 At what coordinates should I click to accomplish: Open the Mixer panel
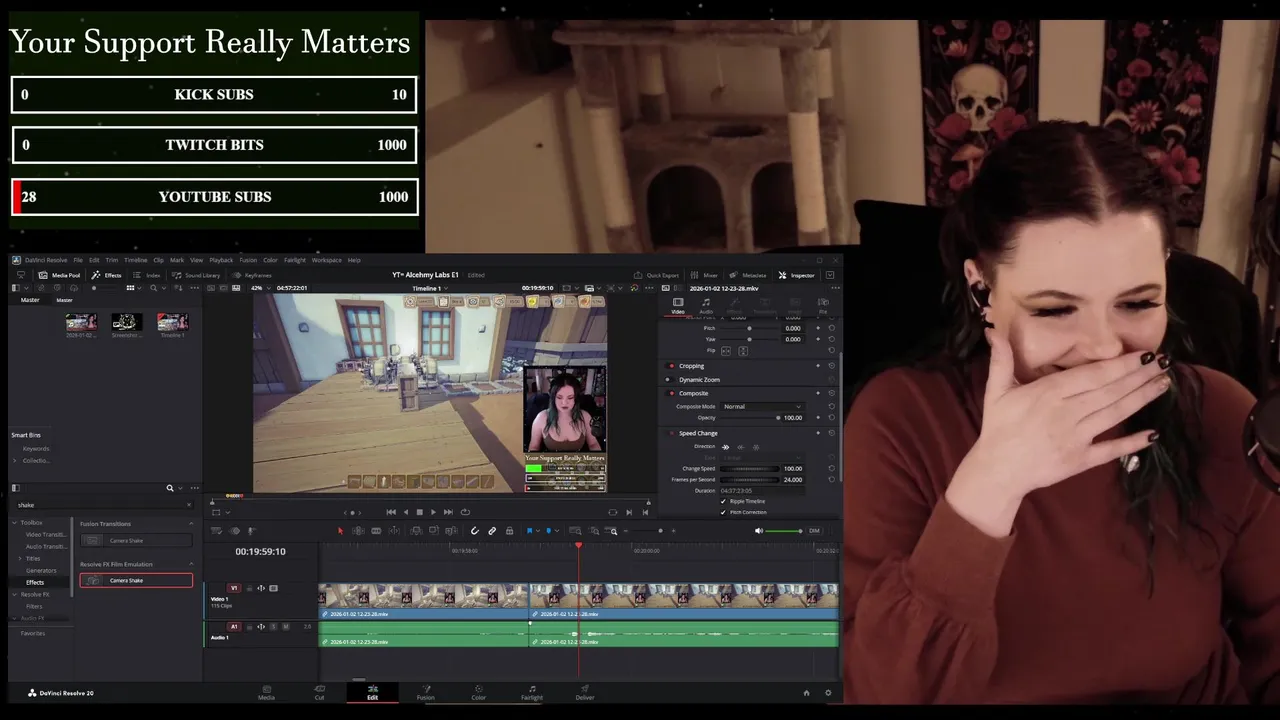click(x=704, y=275)
